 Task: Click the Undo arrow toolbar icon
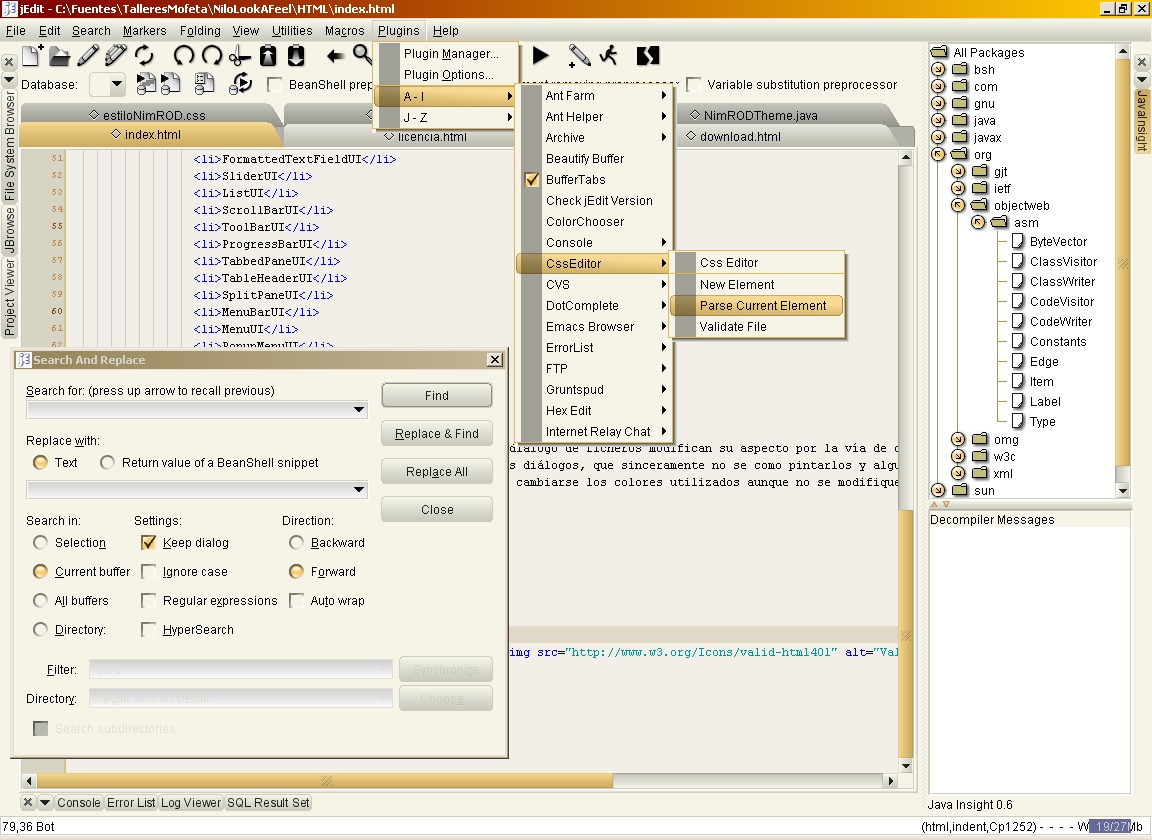pos(184,55)
